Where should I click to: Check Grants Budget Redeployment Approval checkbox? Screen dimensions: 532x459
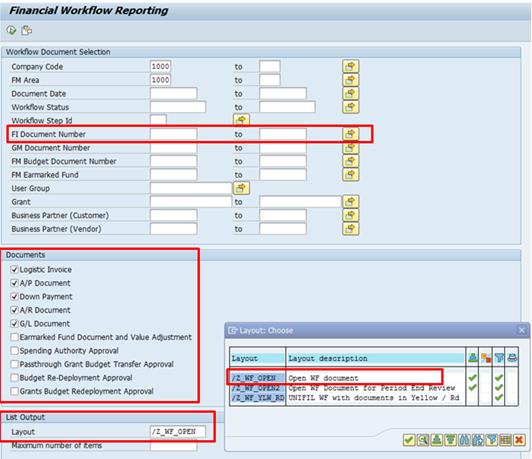tap(15, 391)
